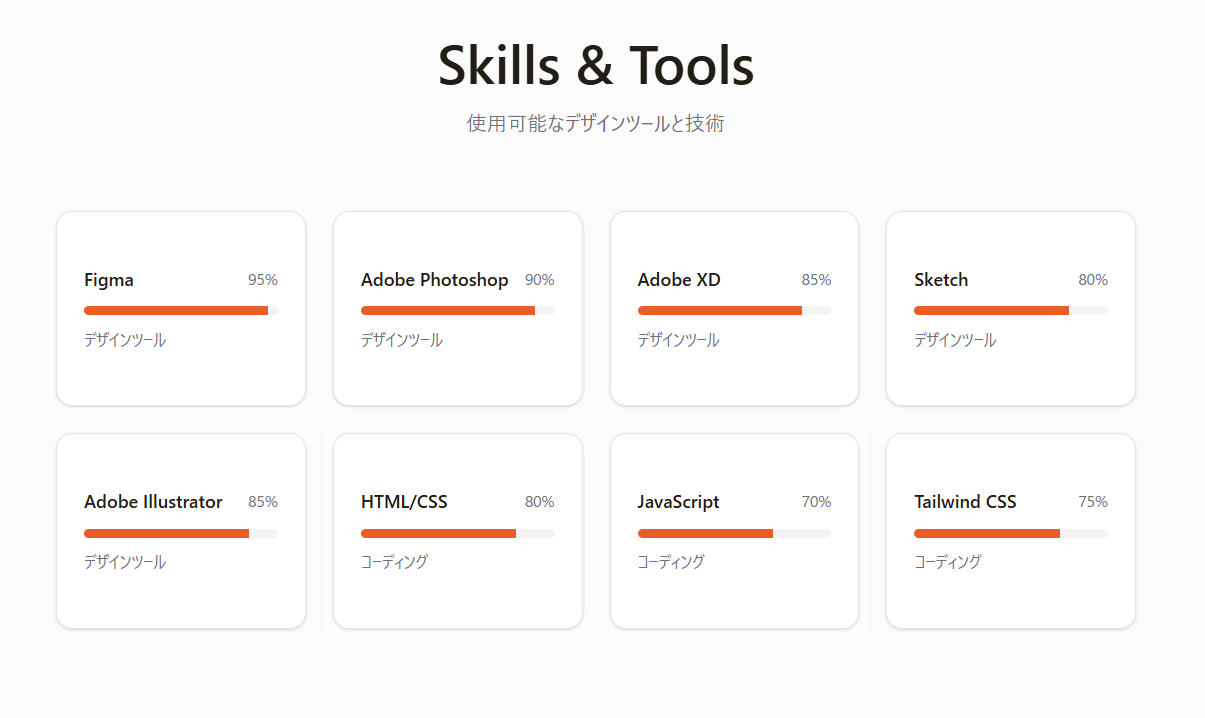Click the Adobe Photoshop progress bar
This screenshot has height=718, width=1205.
click(x=458, y=311)
